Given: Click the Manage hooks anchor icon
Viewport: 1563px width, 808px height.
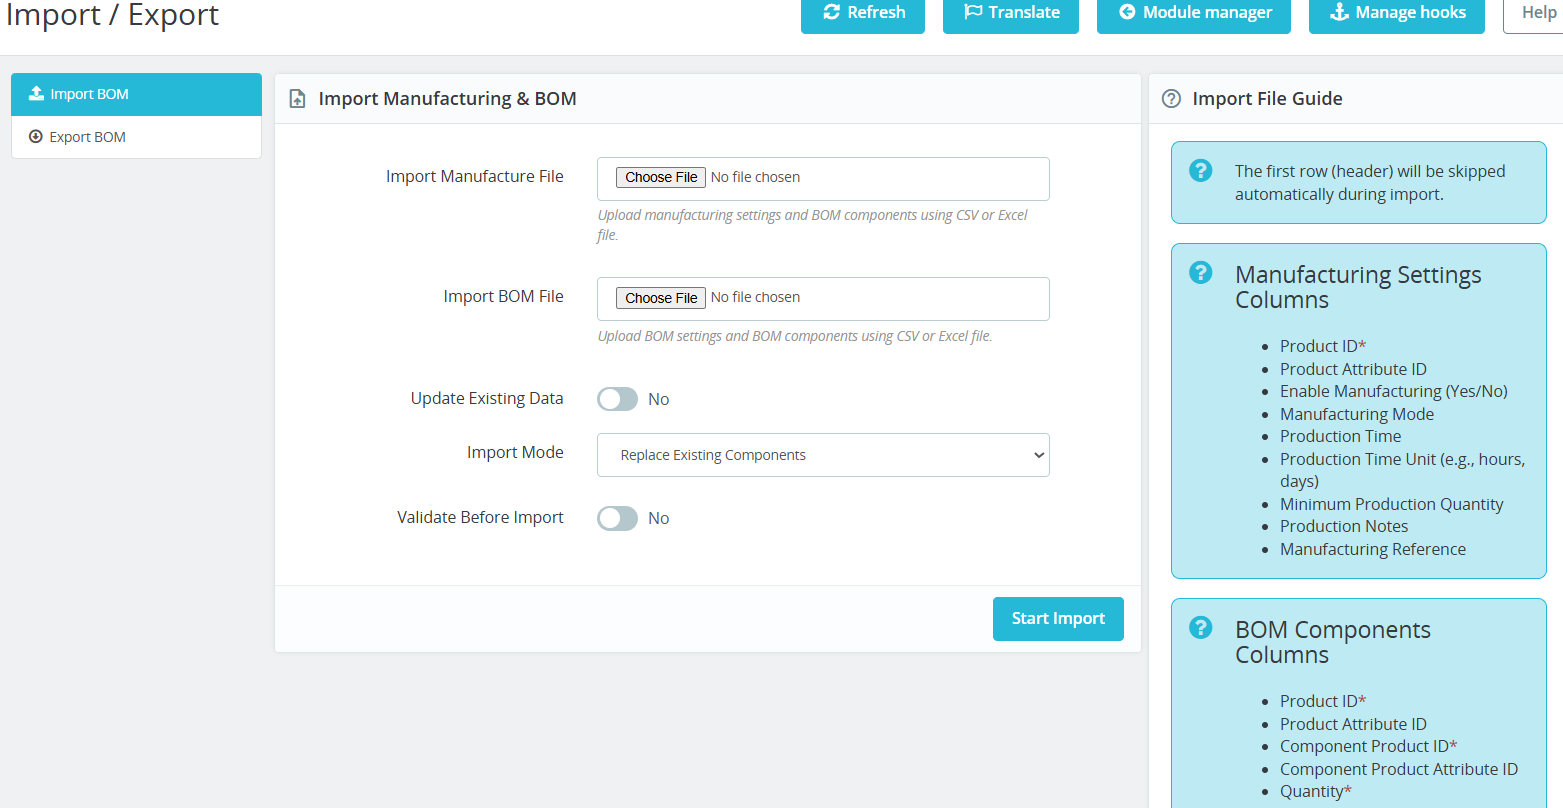Looking at the screenshot, I should point(1339,12).
